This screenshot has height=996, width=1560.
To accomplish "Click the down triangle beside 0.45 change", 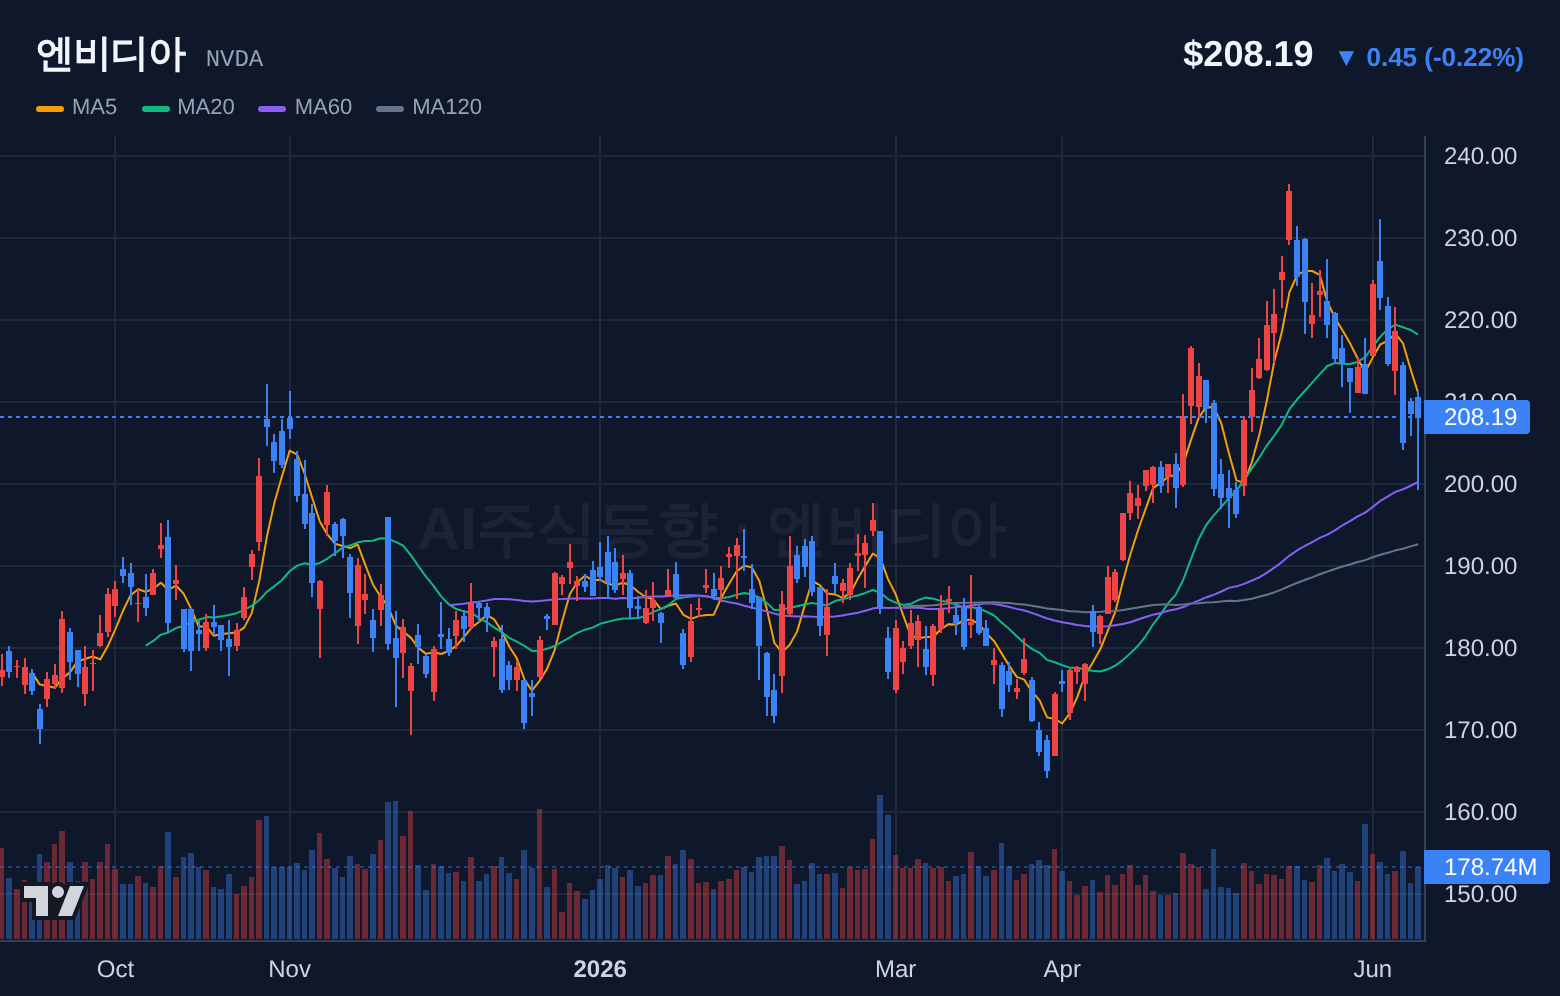I will tap(1346, 58).
